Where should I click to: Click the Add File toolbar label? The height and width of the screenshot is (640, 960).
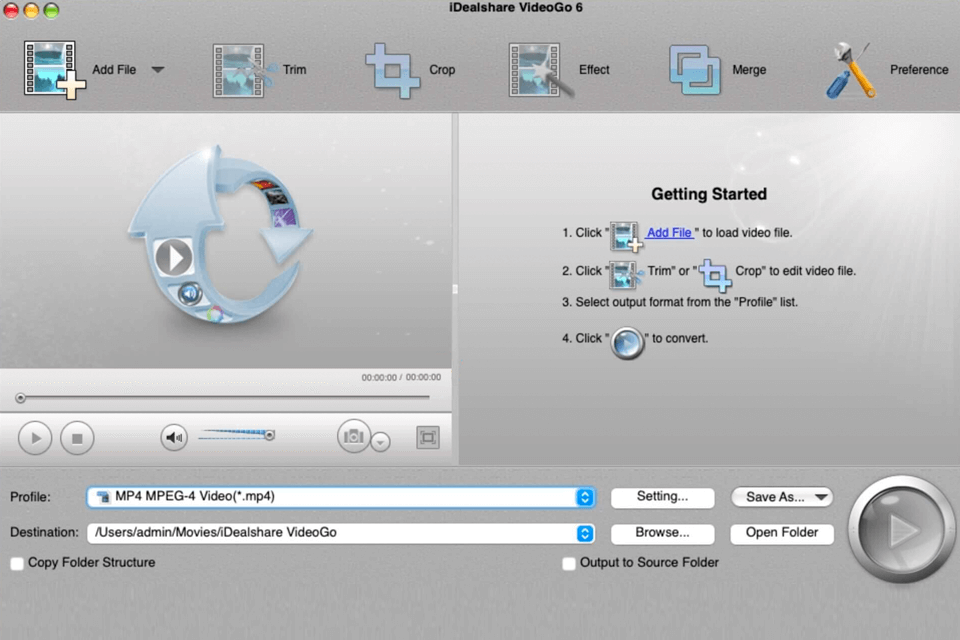pyautogui.click(x=114, y=70)
